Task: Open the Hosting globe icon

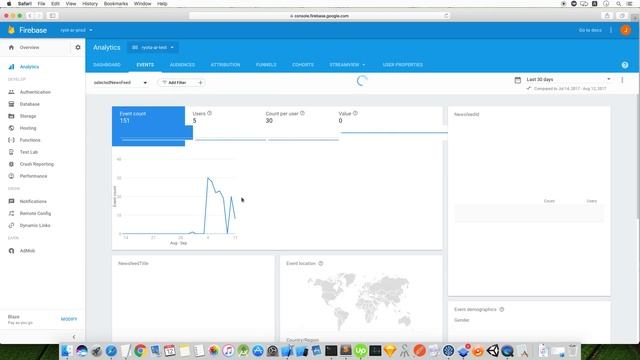Action: pyautogui.click(x=11, y=128)
